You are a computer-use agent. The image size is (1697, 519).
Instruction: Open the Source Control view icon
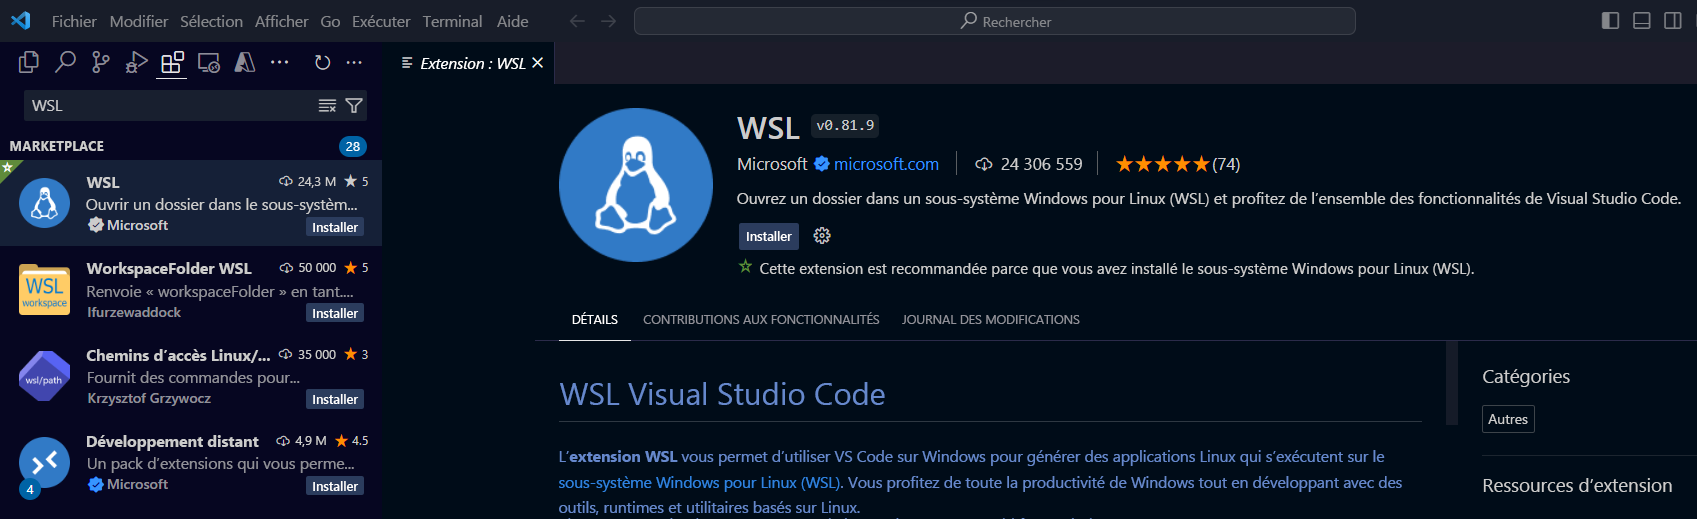coord(101,62)
